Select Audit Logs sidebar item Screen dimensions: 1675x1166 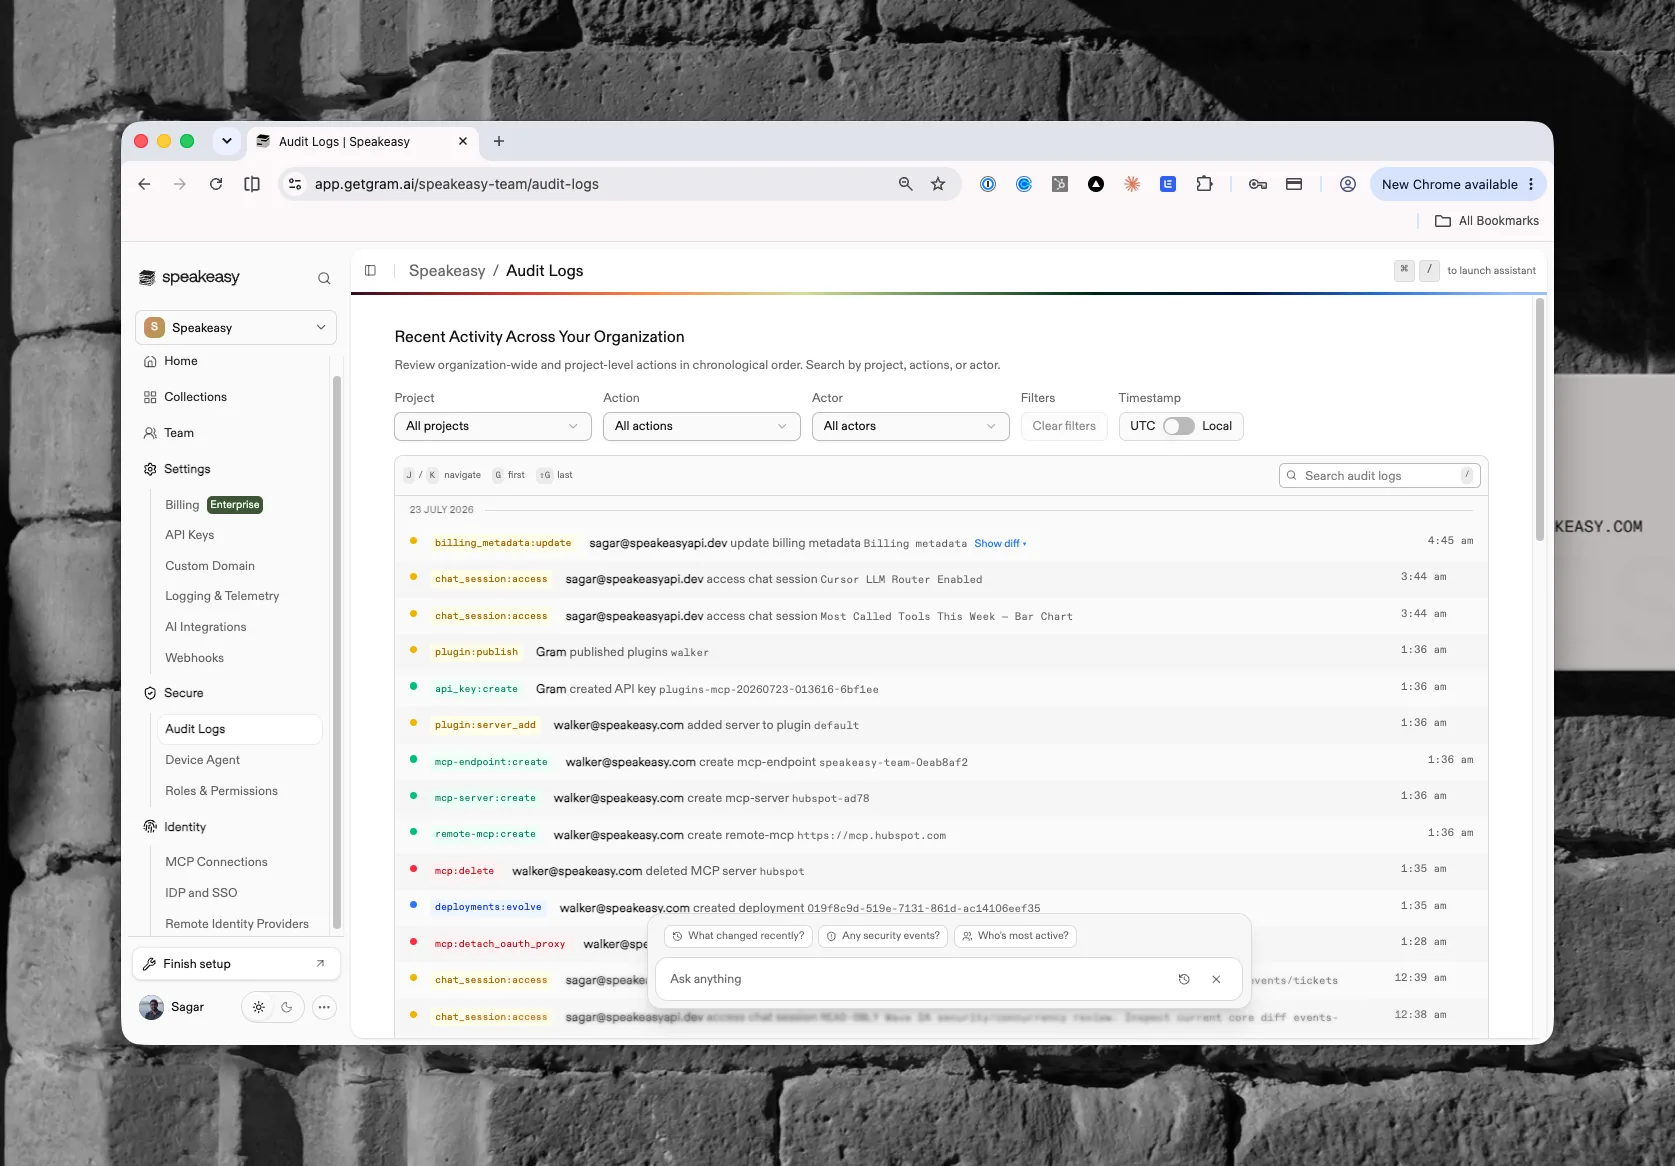tap(239, 729)
